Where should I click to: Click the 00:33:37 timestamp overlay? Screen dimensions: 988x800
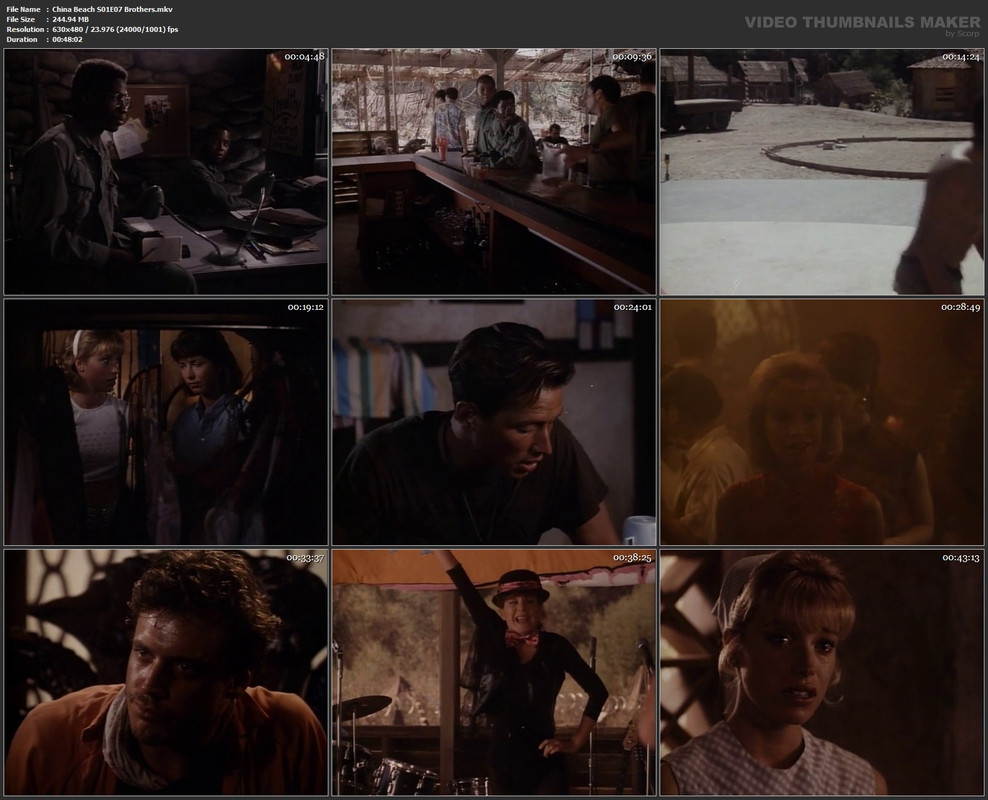click(305, 557)
